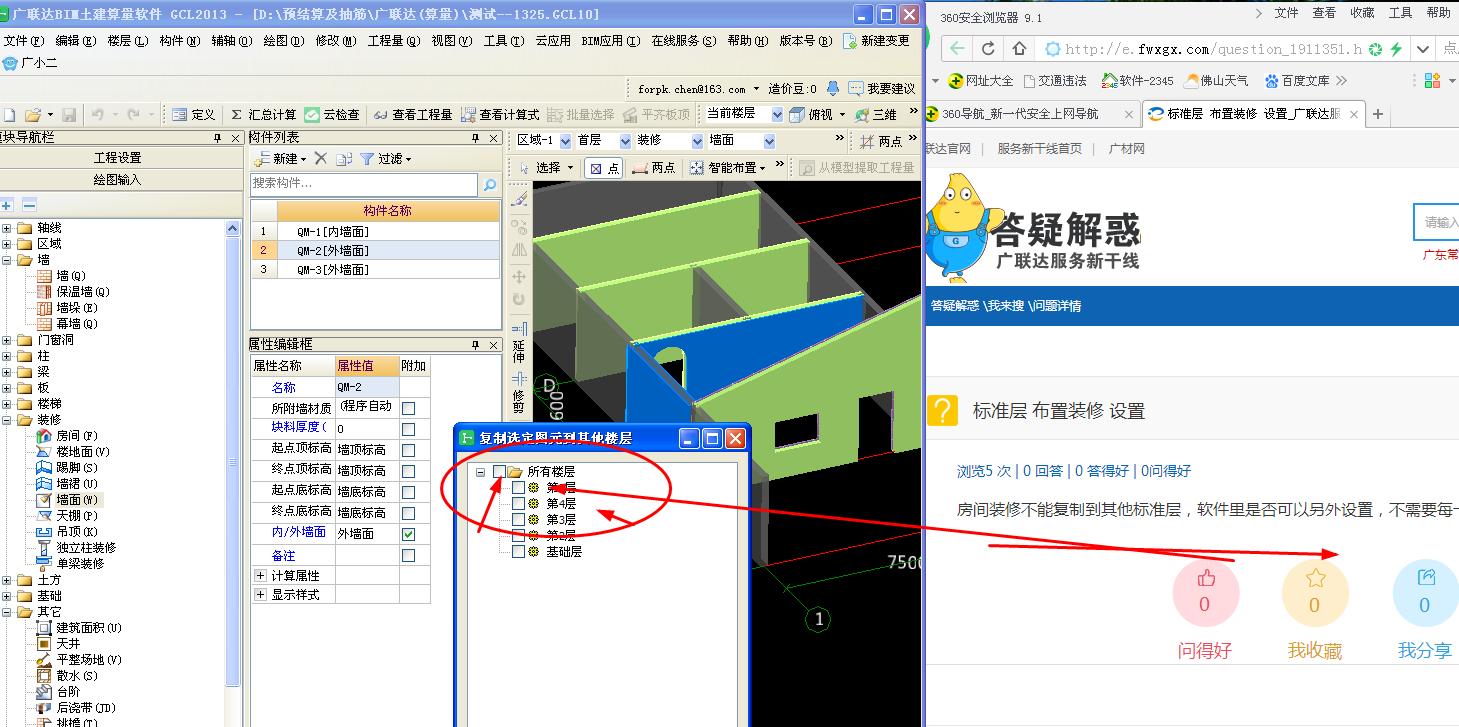Delete component with the X icon

320,158
